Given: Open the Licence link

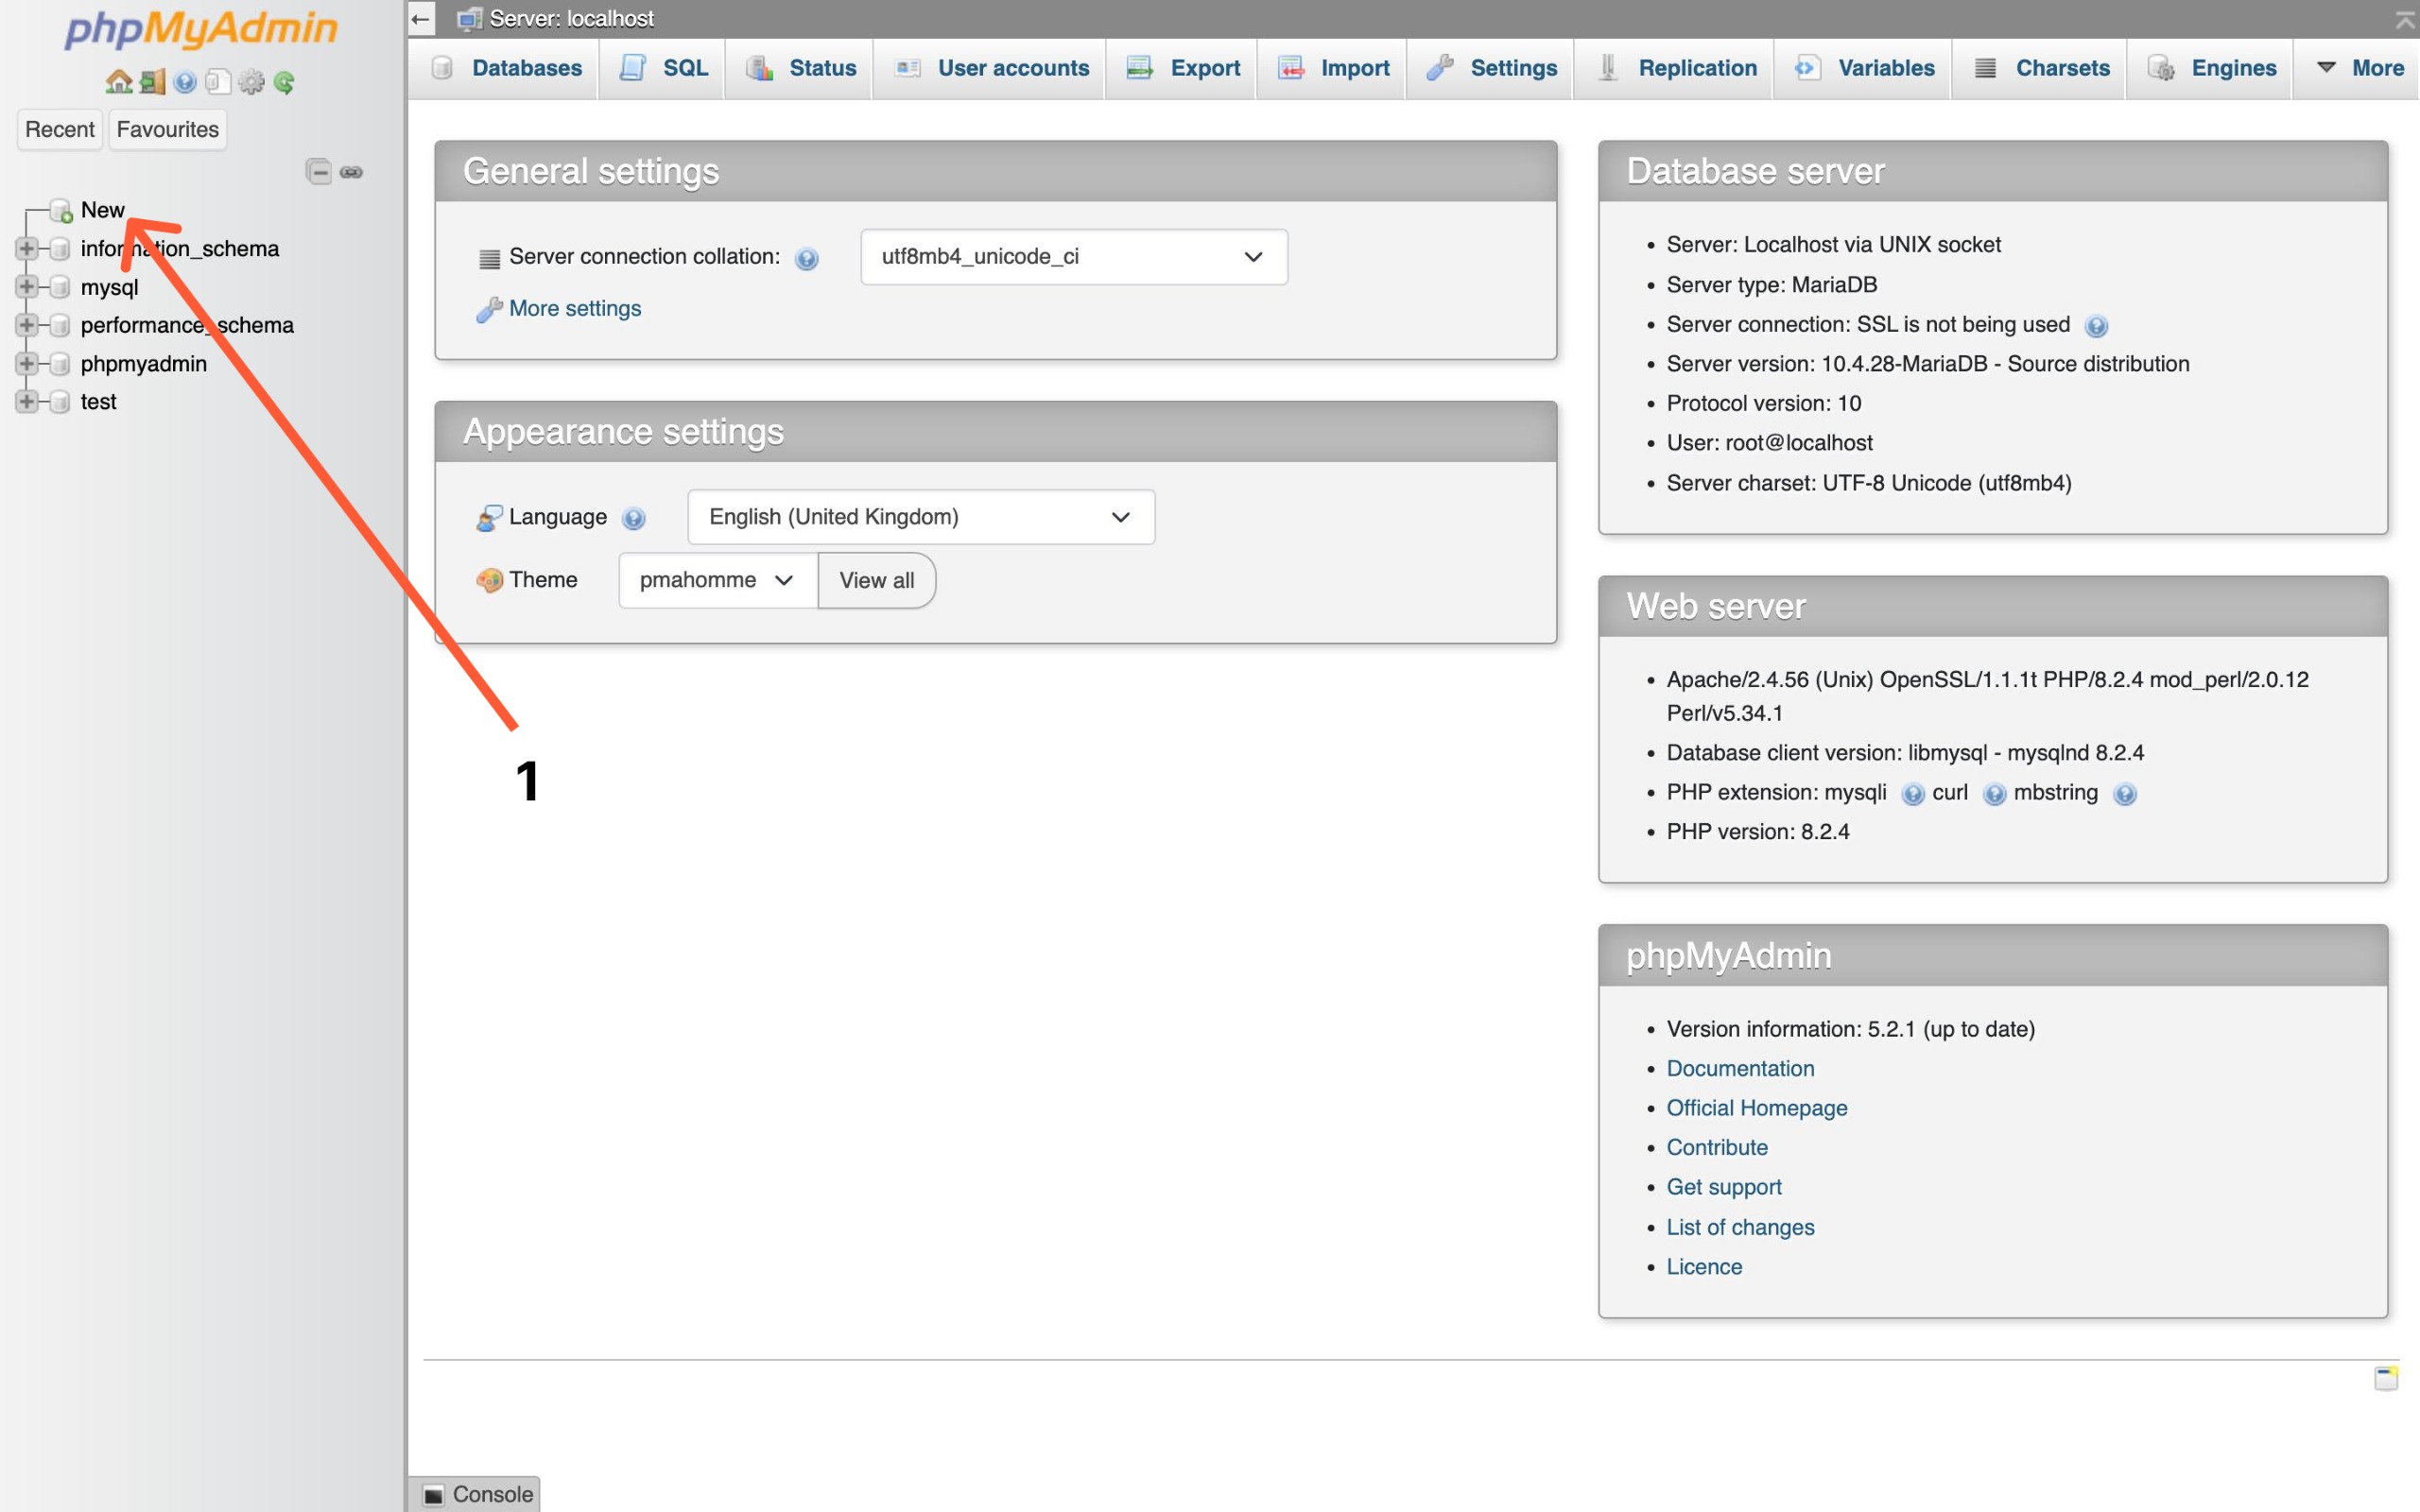Looking at the screenshot, I should click(1704, 1267).
